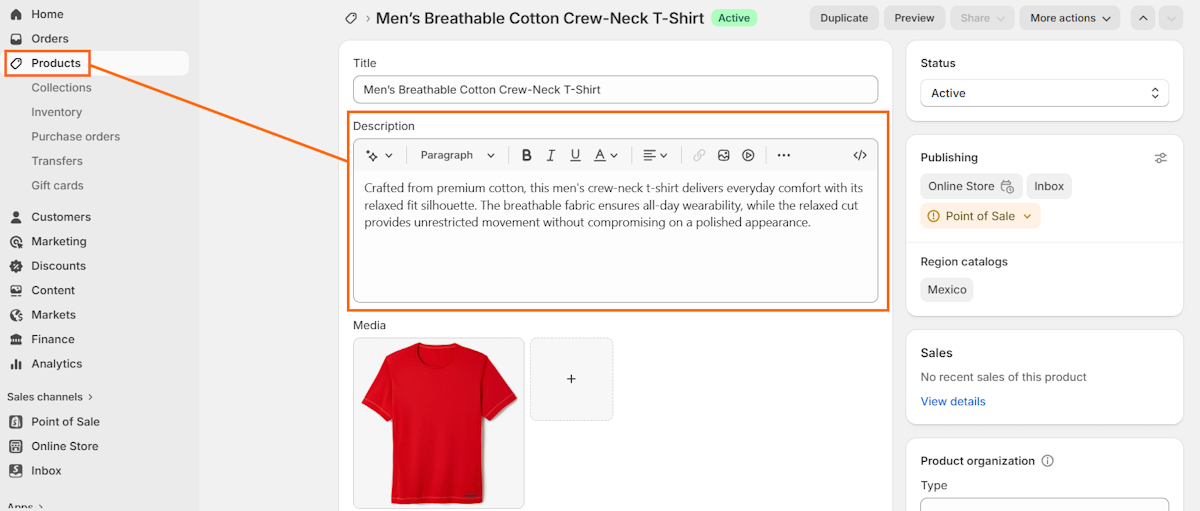Viewport: 1200px width, 511px height.
Task: Open AI magic generate text menu
Action: pos(379,155)
